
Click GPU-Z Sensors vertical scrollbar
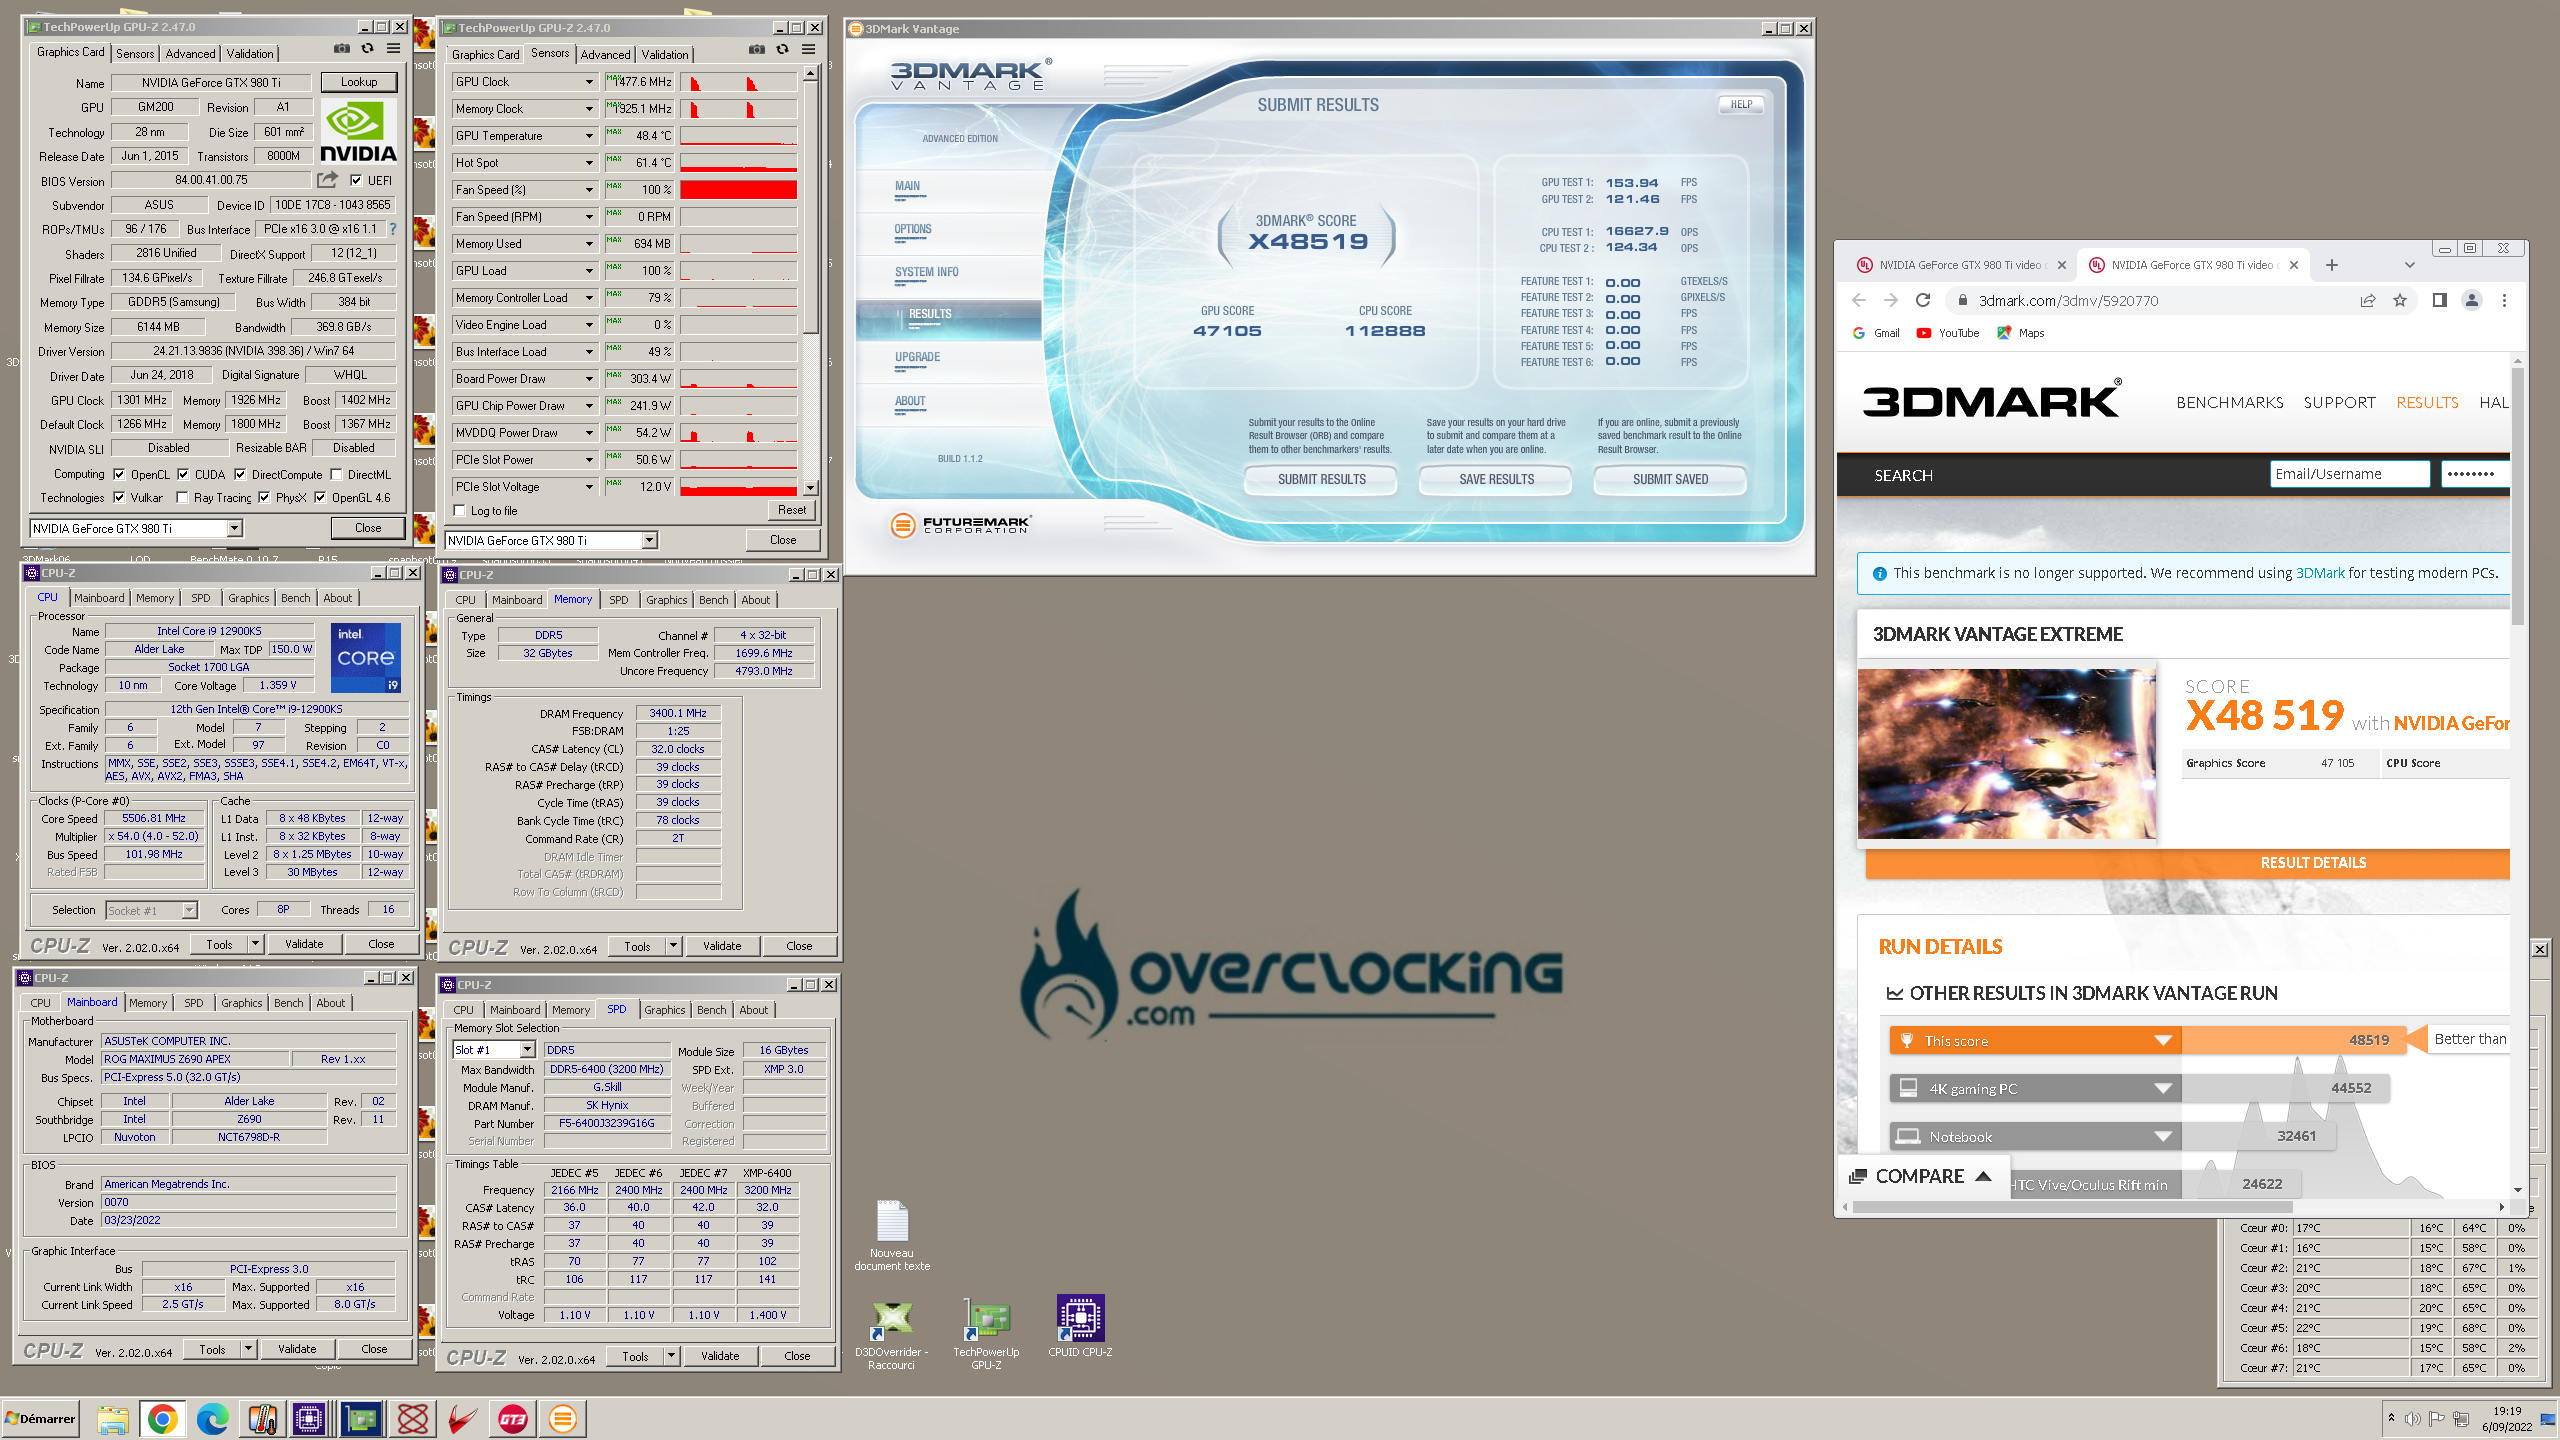811,280
